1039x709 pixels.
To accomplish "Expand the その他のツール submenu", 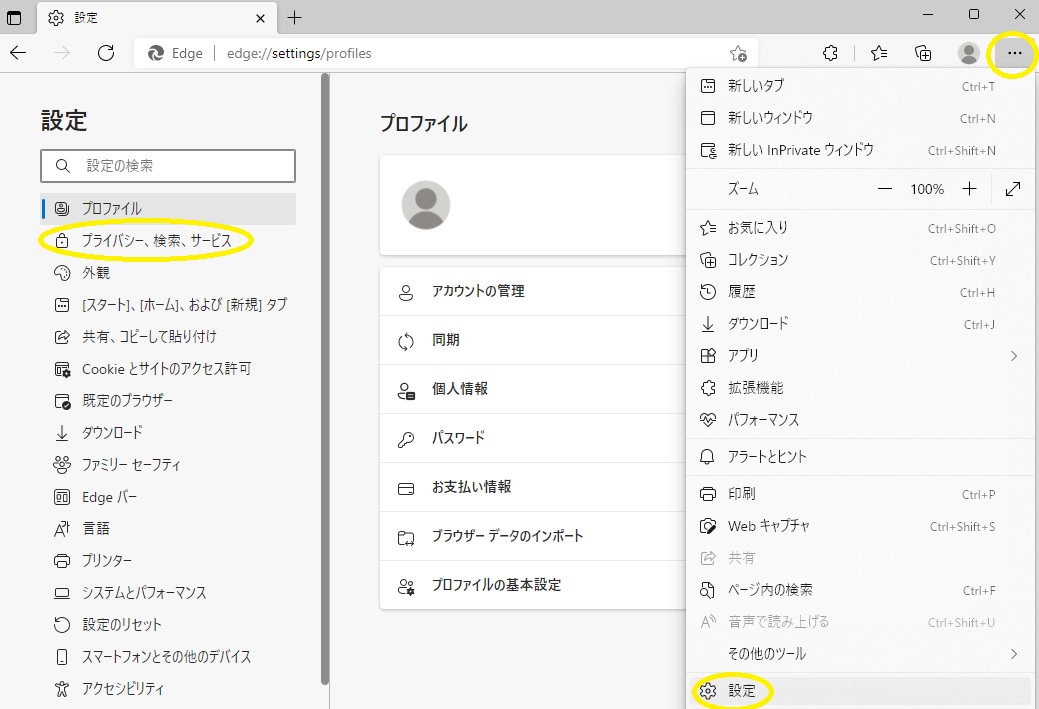I will [760, 655].
